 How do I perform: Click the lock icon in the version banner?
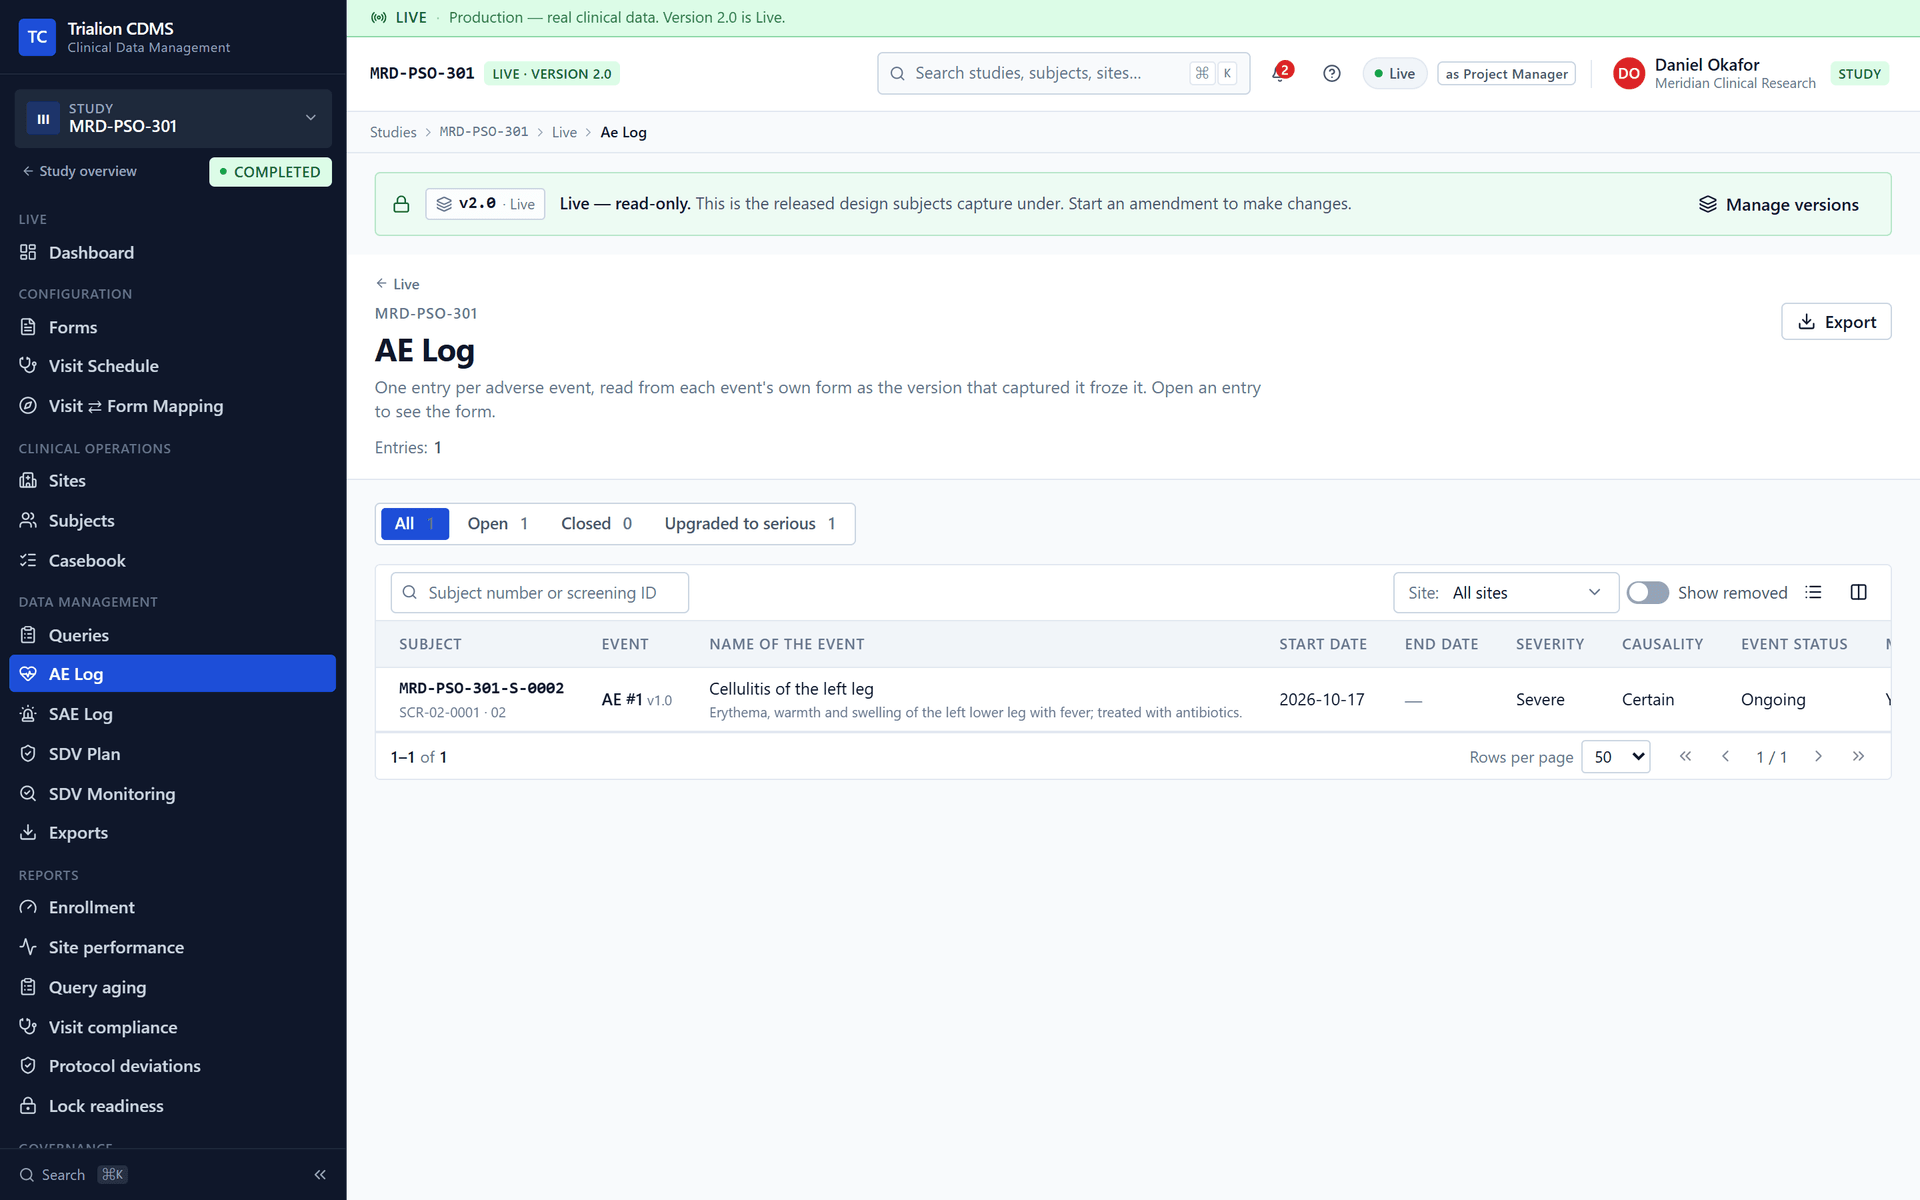coord(401,204)
